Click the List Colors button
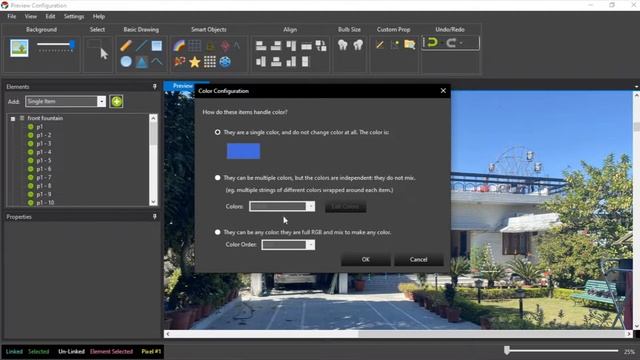640x360 pixels. pyautogui.click(x=345, y=207)
